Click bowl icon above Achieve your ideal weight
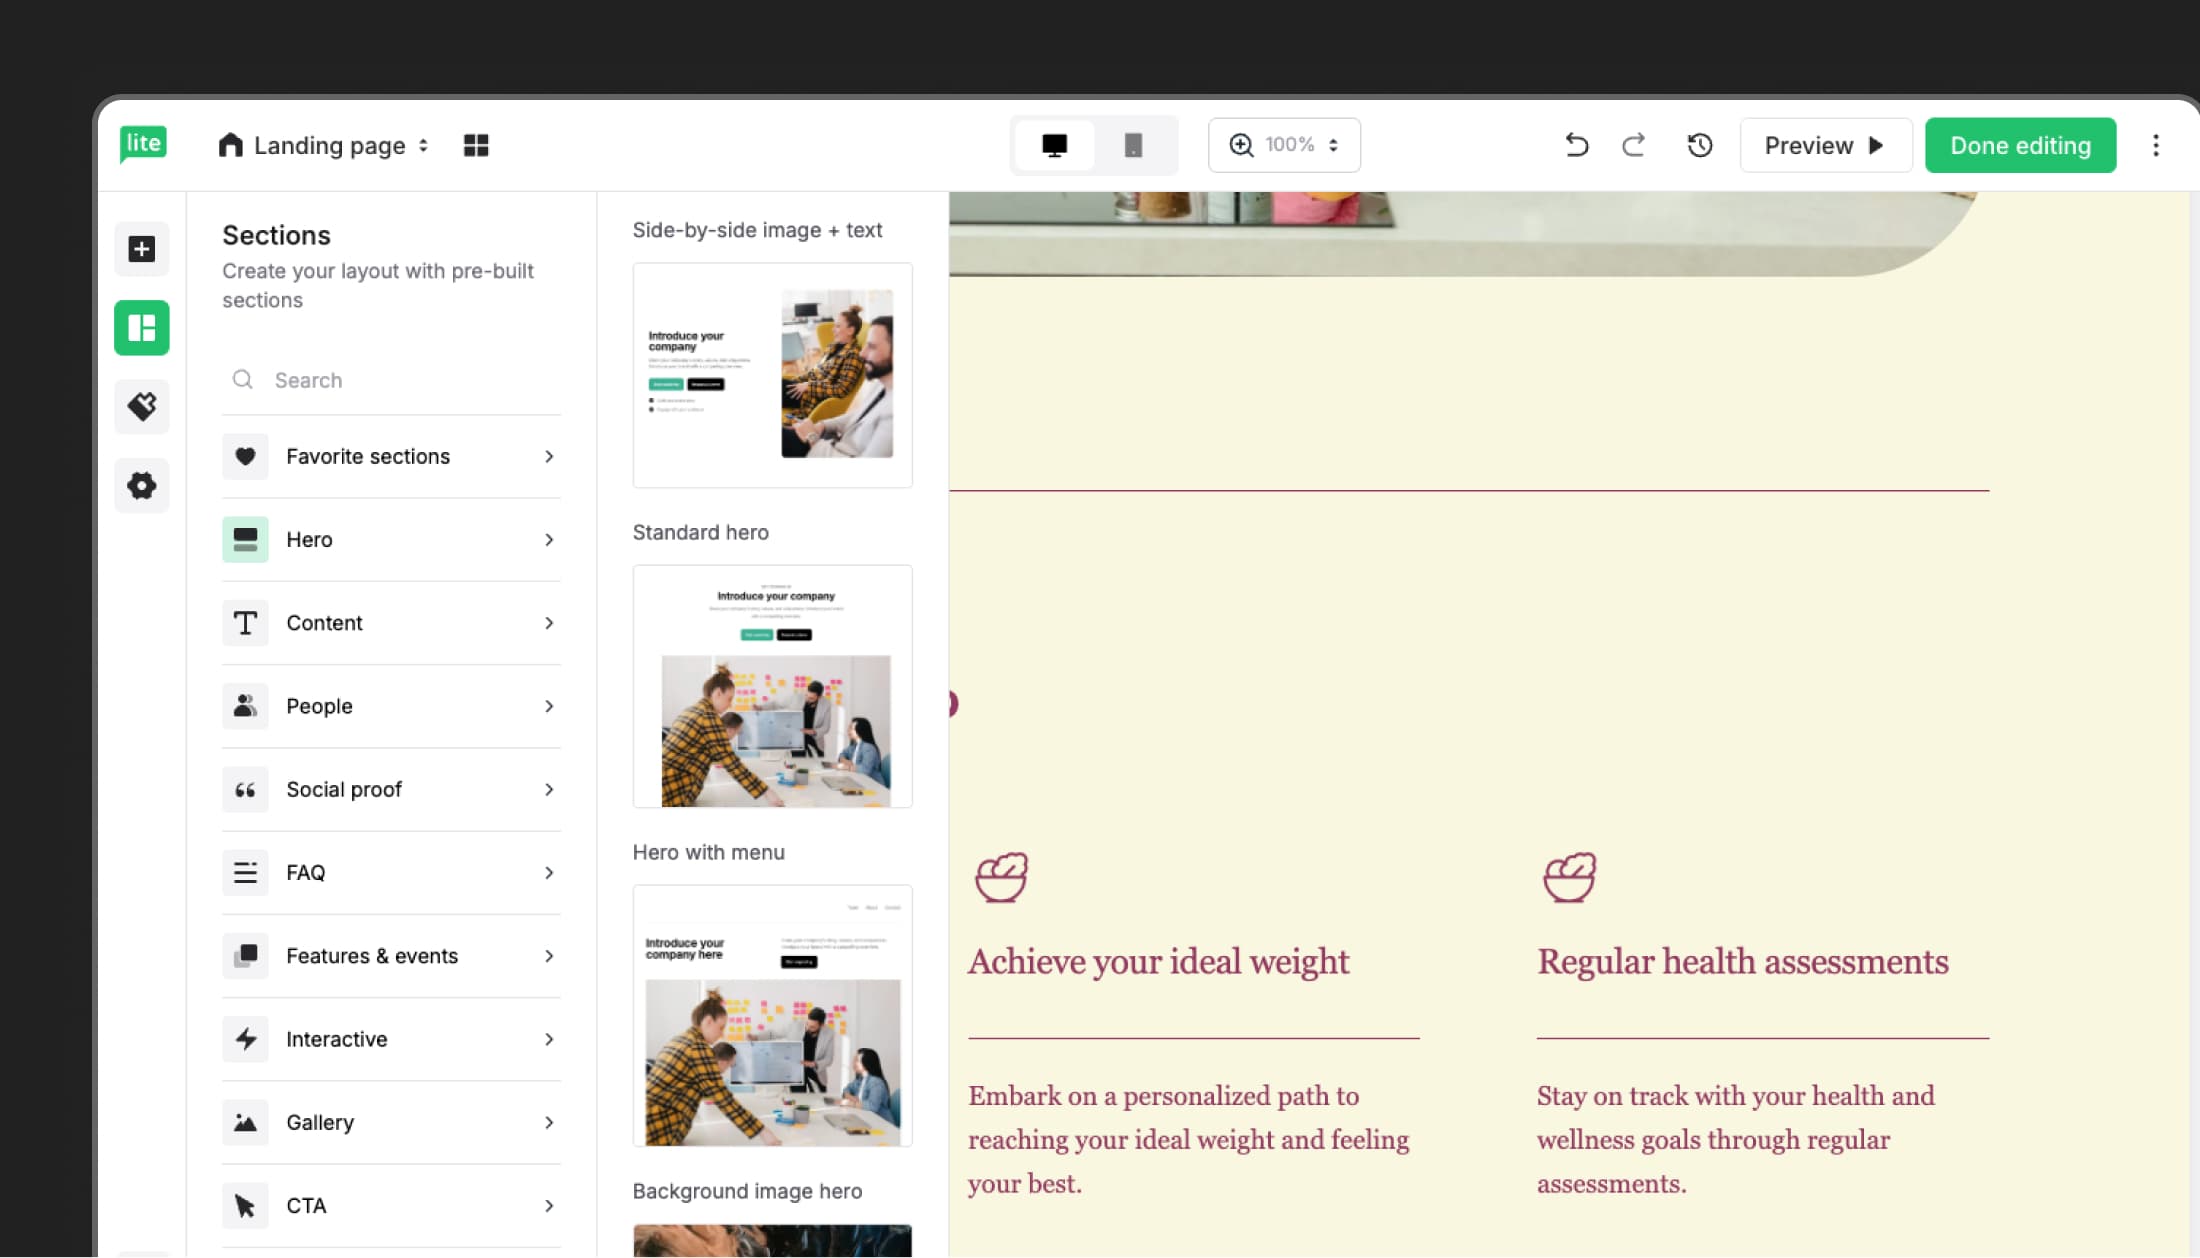This screenshot has height=1258, width=2200. [x=1001, y=877]
